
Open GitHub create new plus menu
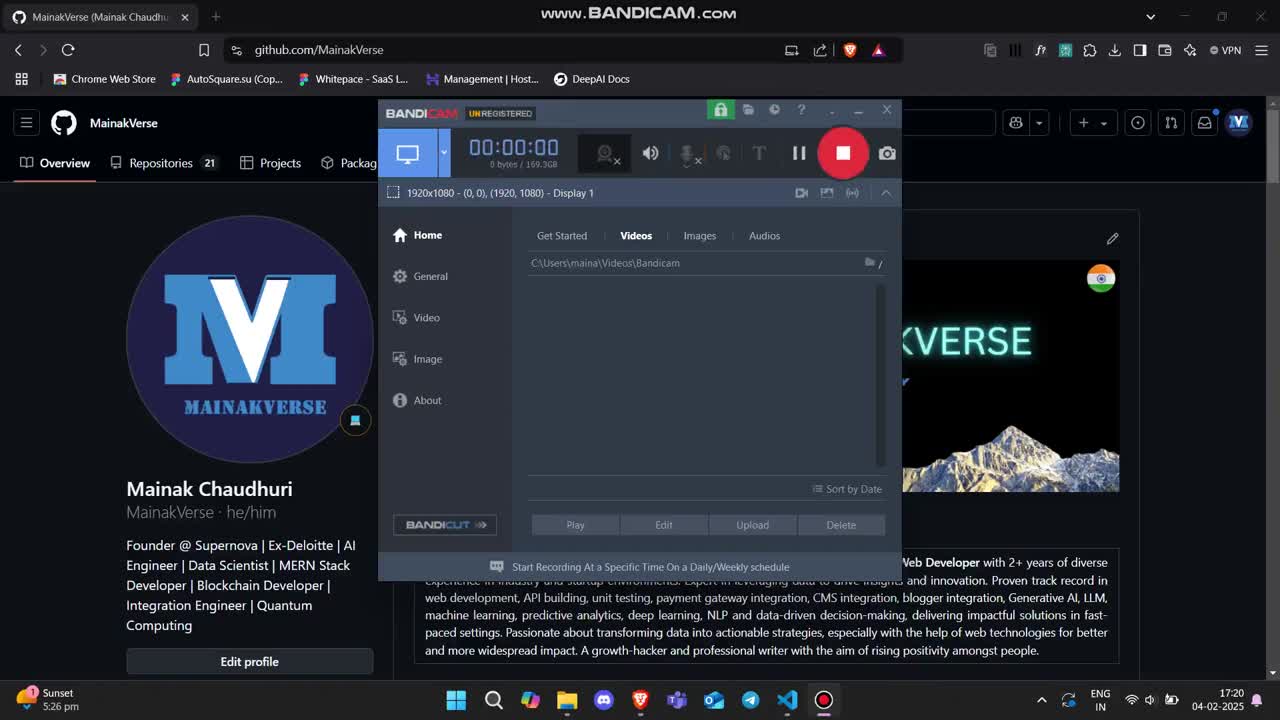pyautogui.click(x=1092, y=123)
